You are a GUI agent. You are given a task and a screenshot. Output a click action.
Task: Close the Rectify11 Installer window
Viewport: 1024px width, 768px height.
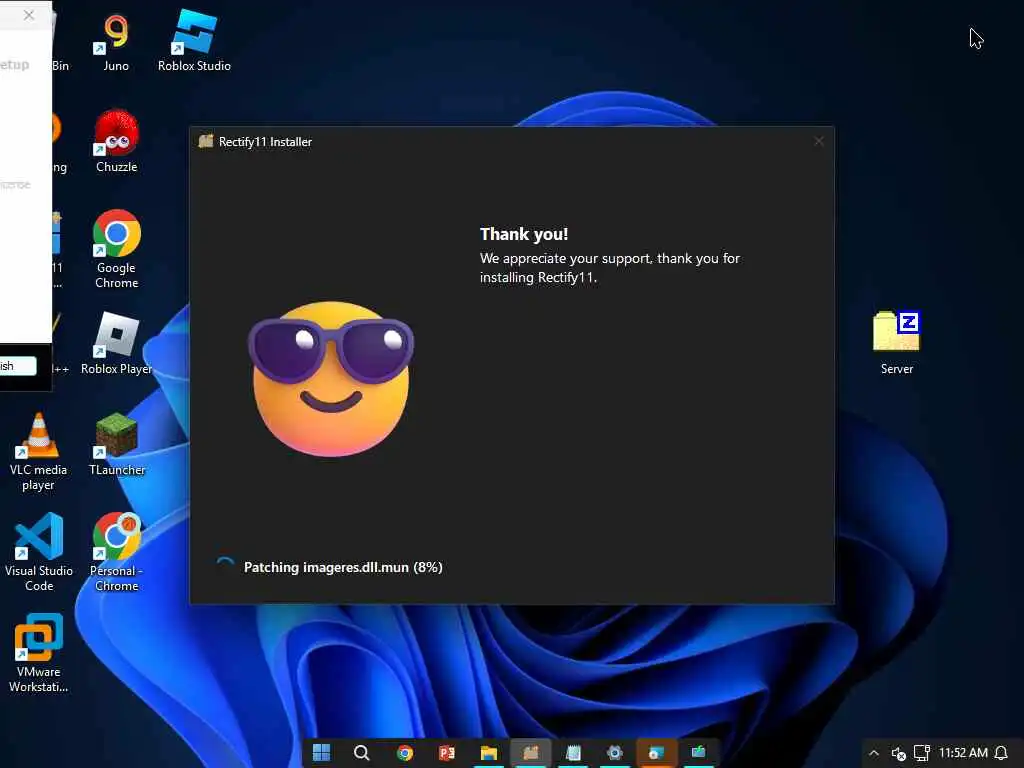tap(818, 141)
